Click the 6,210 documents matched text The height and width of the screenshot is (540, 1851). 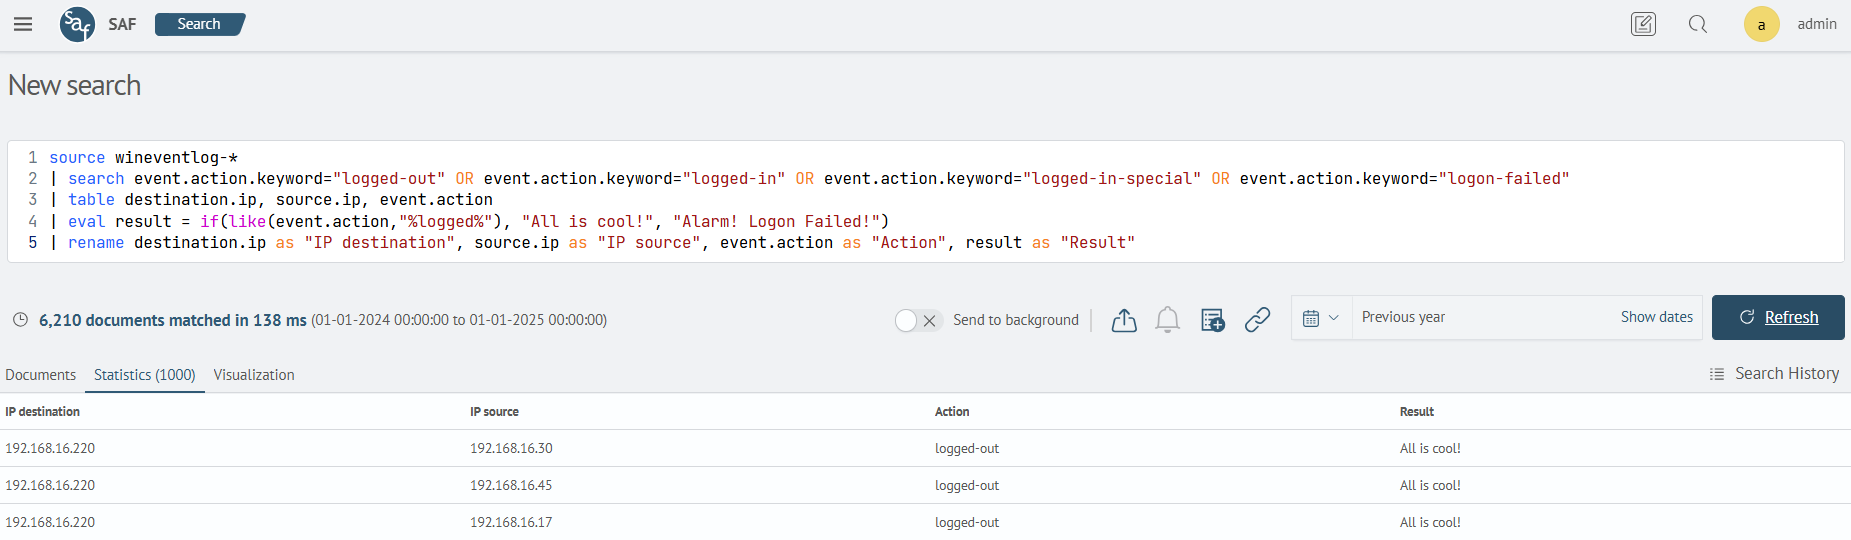pyautogui.click(x=173, y=320)
